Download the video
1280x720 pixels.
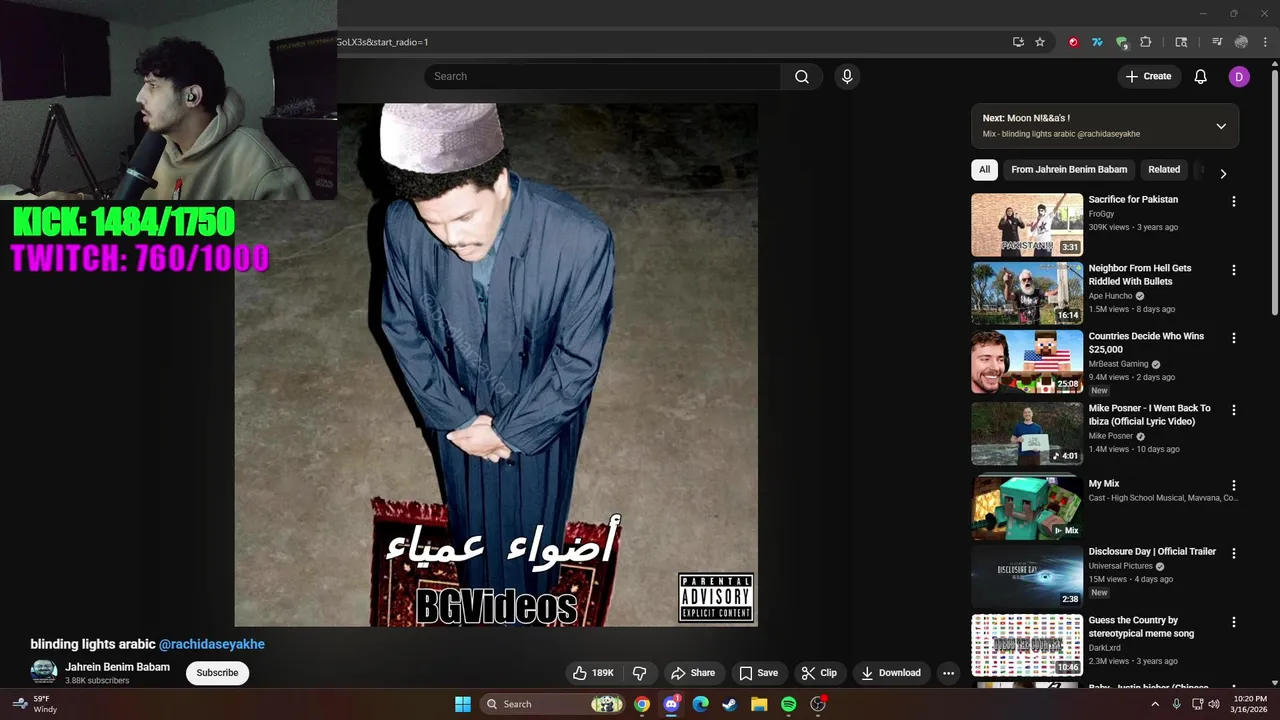(x=890, y=673)
